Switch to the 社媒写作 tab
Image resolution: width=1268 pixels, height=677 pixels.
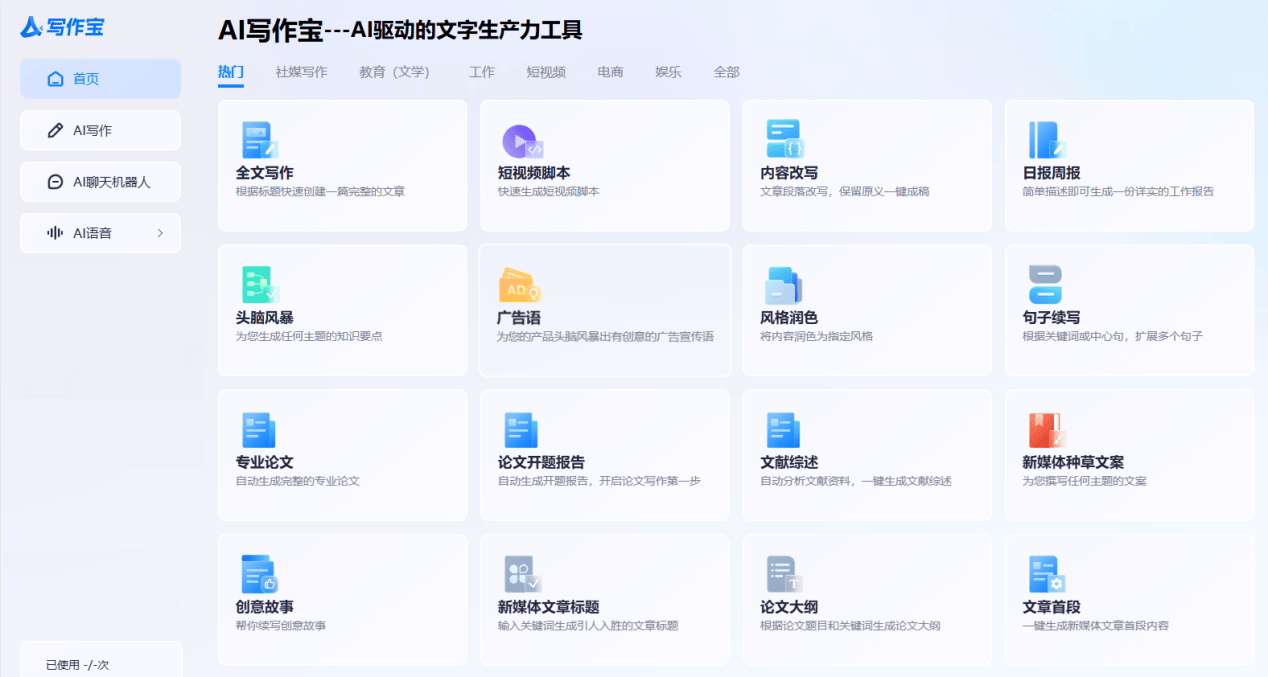pos(301,72)
